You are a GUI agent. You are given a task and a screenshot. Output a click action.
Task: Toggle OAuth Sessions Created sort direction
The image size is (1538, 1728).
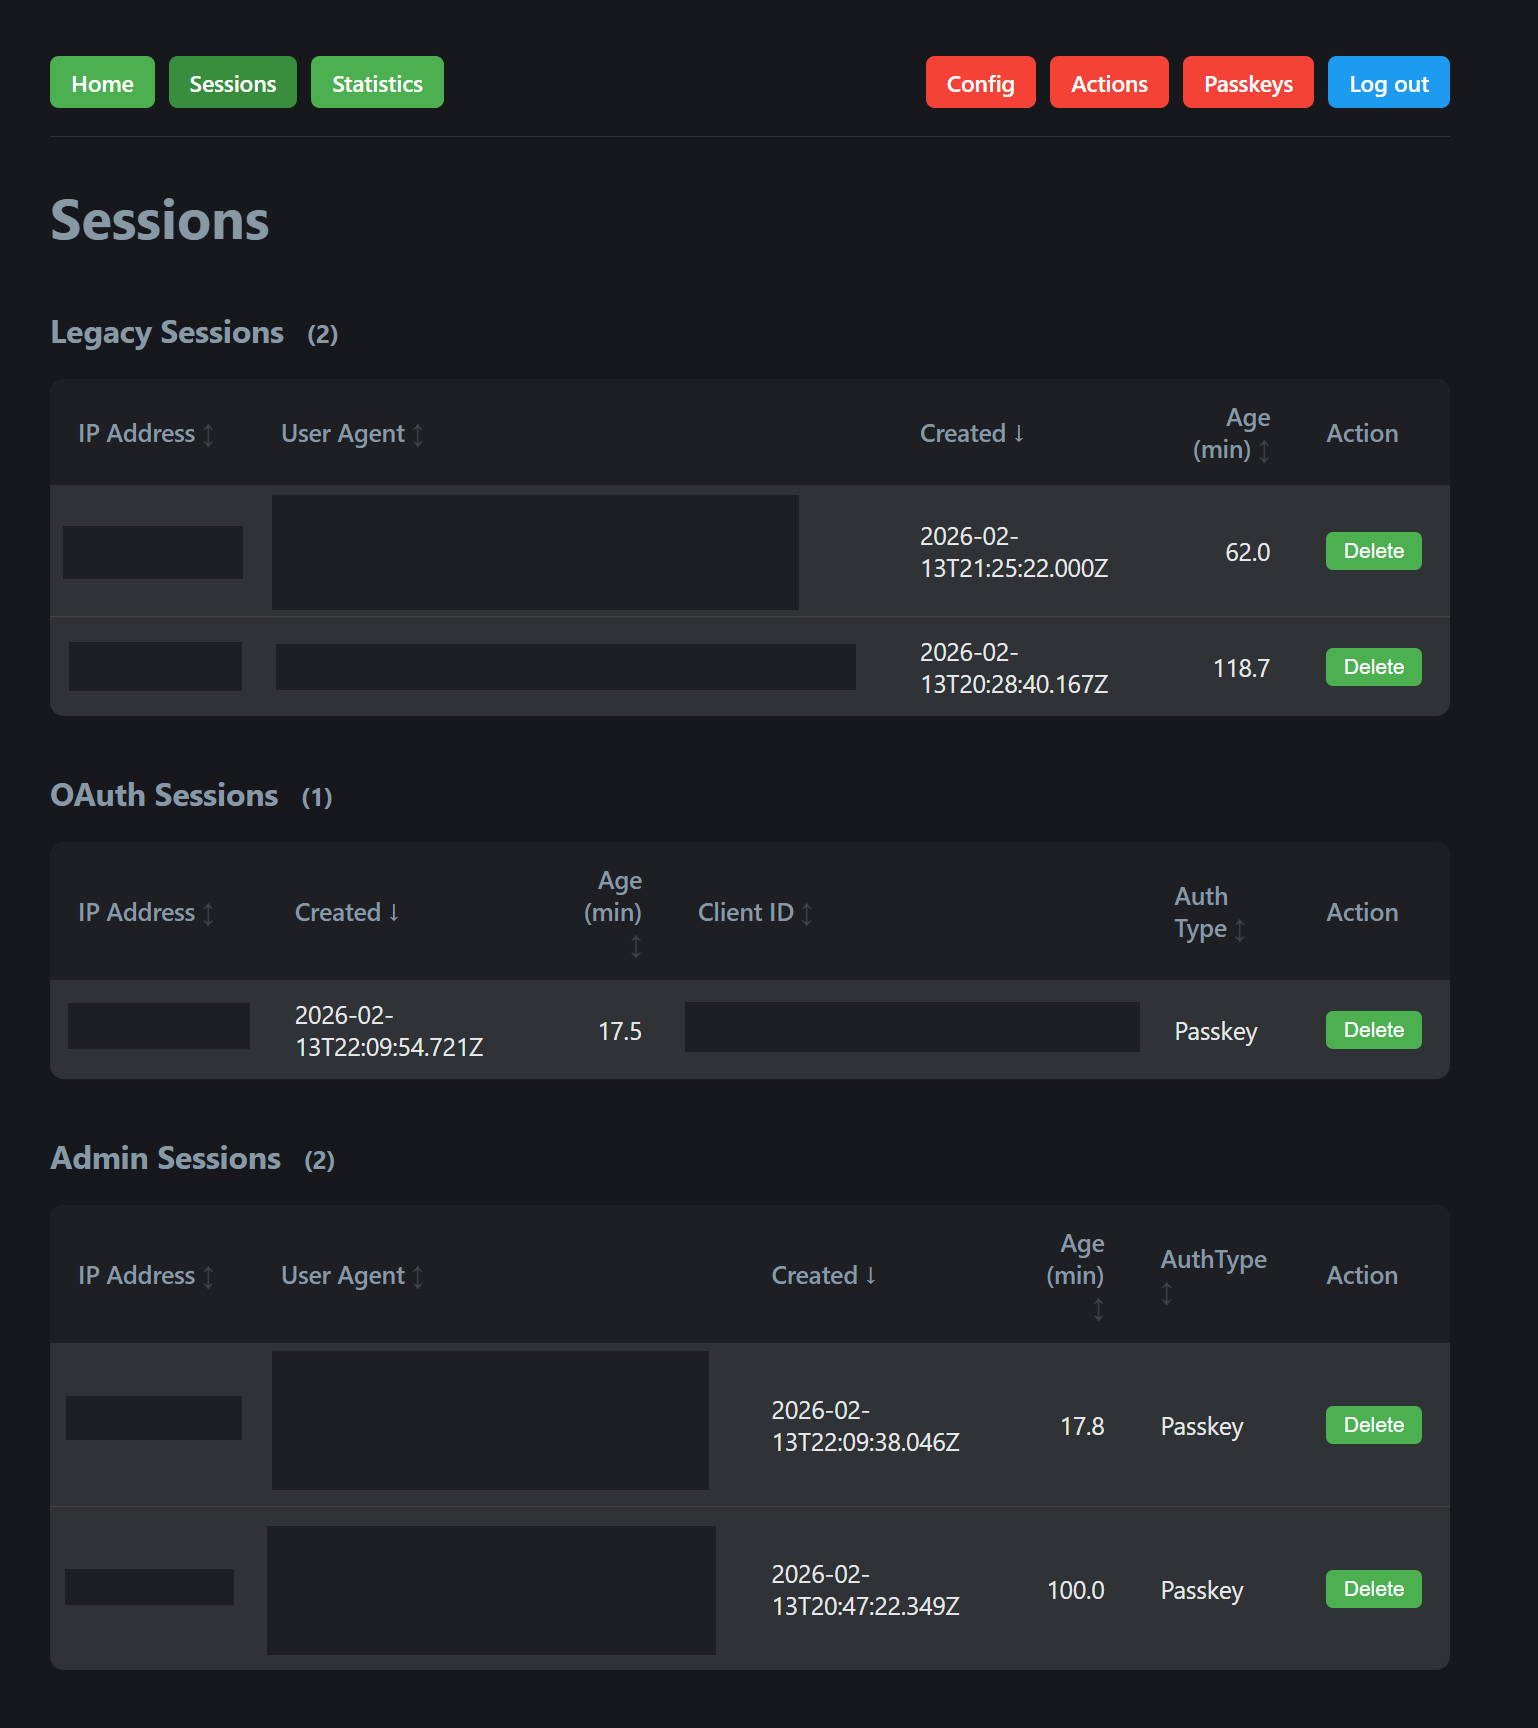(394, 912)
